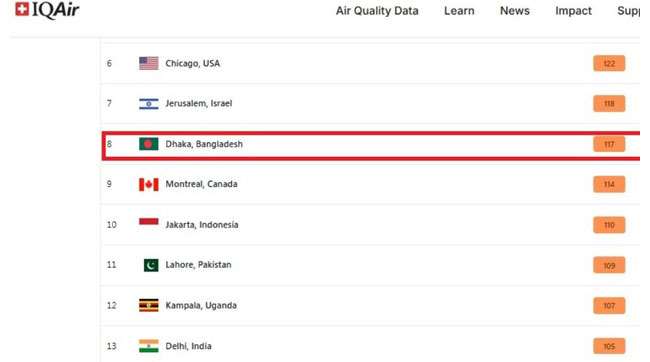
Task: Click the IQAir logo
Action: point(47,10)
